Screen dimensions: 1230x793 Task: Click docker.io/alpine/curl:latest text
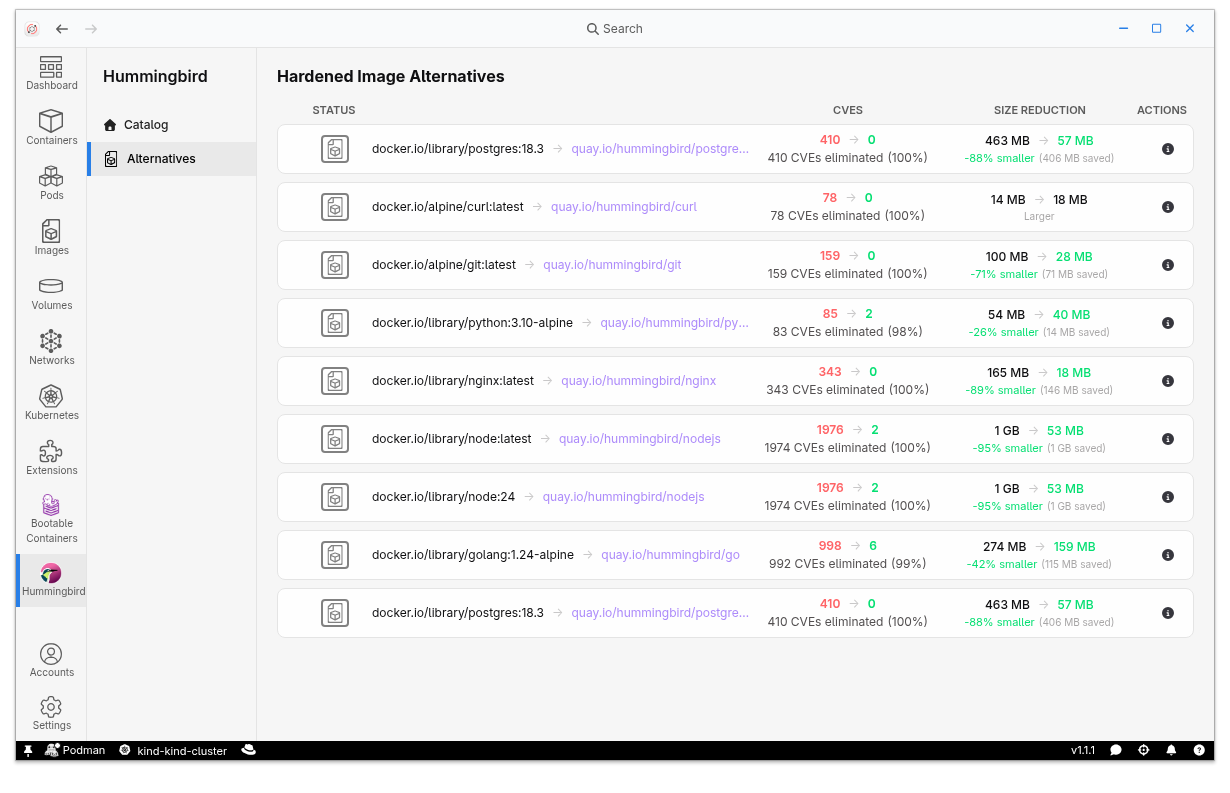[x=448, y=207]
